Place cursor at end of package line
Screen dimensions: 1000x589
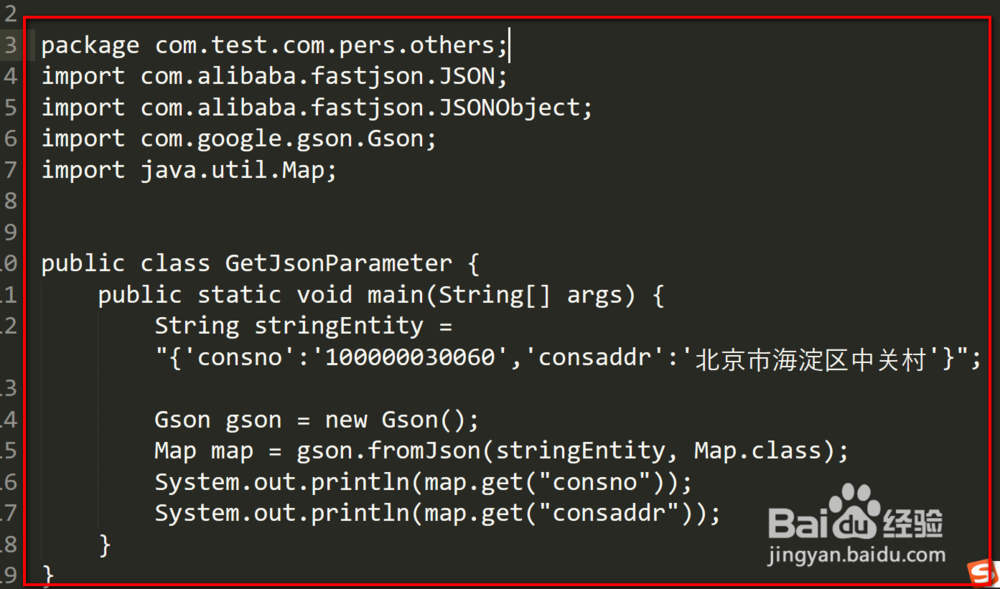click(x=510, y=45)
